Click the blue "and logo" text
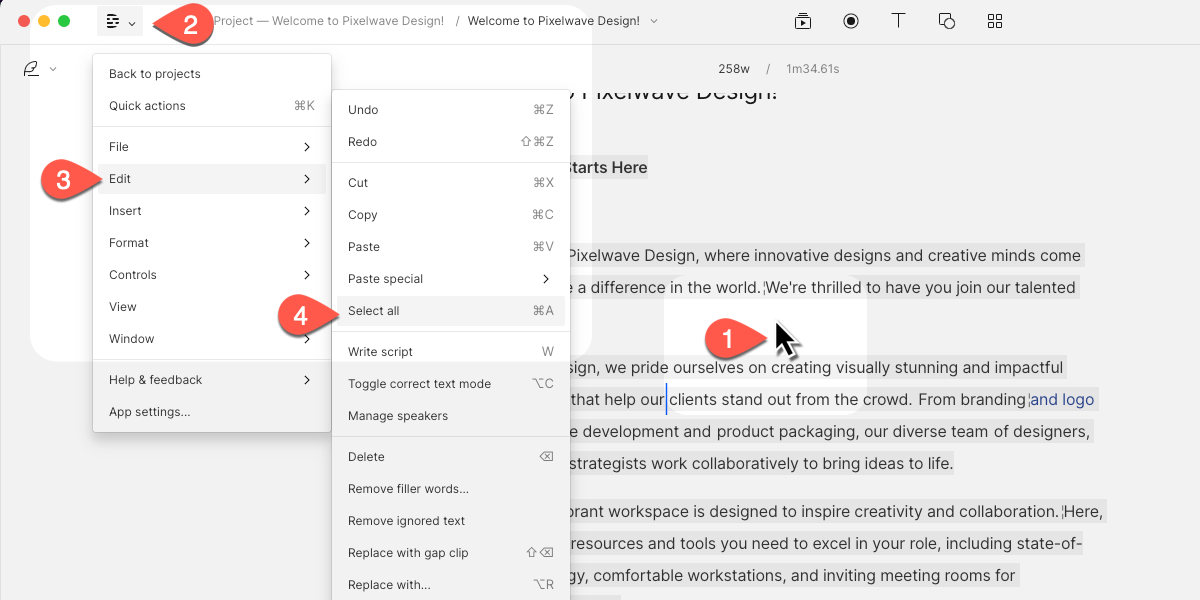 [1062, 400]
